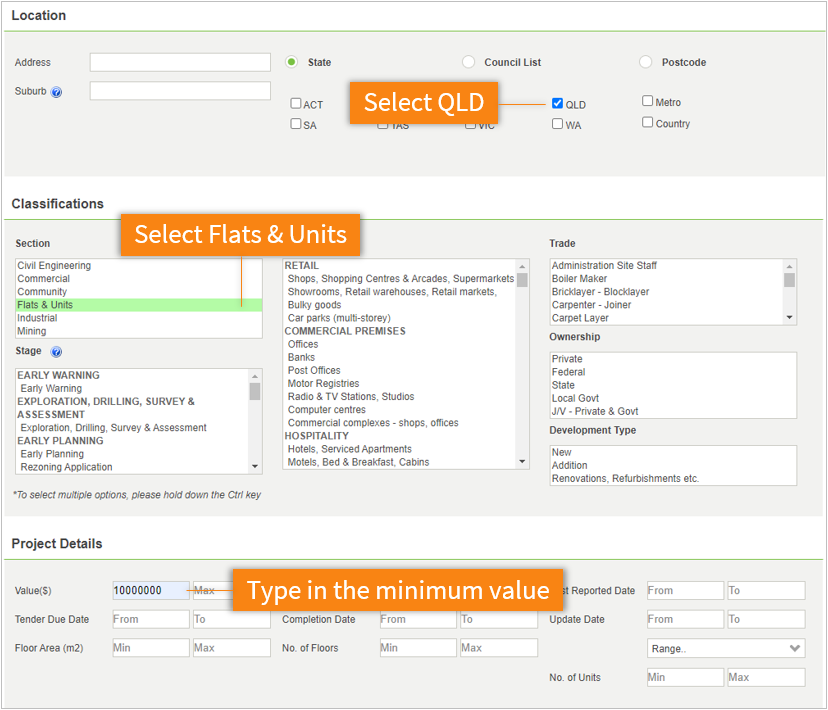The height and width of the screenshot is (710, 828).
Task: Select Carpenter - Joiner trade
Action: click(667, 305)
